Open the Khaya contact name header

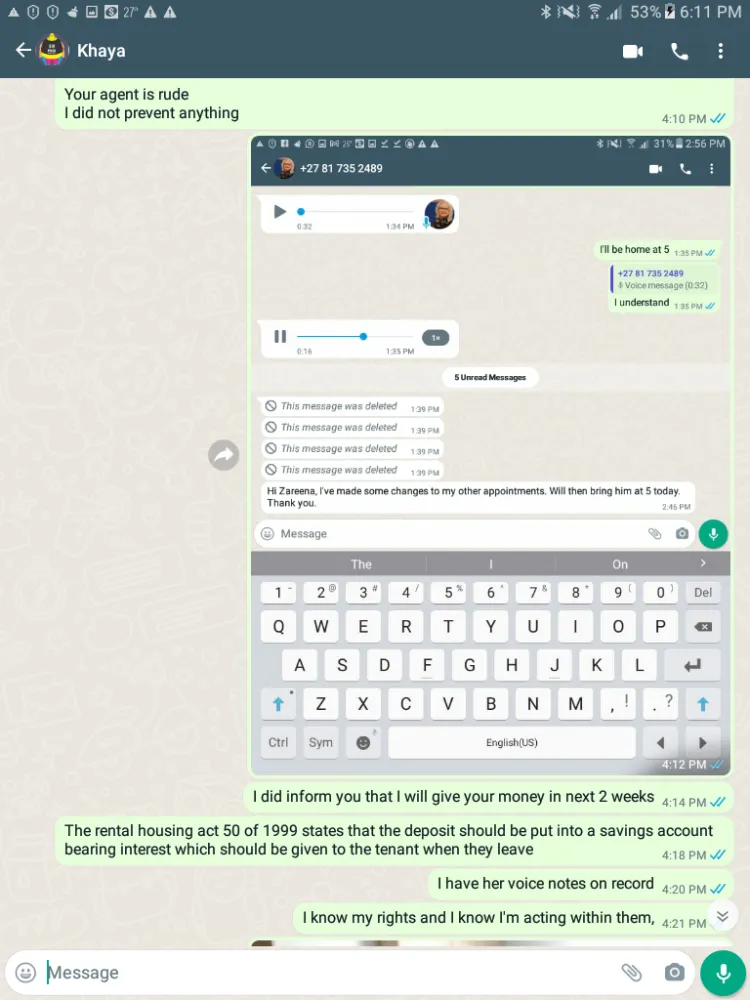pyautogui.click(x=101, y=51)
